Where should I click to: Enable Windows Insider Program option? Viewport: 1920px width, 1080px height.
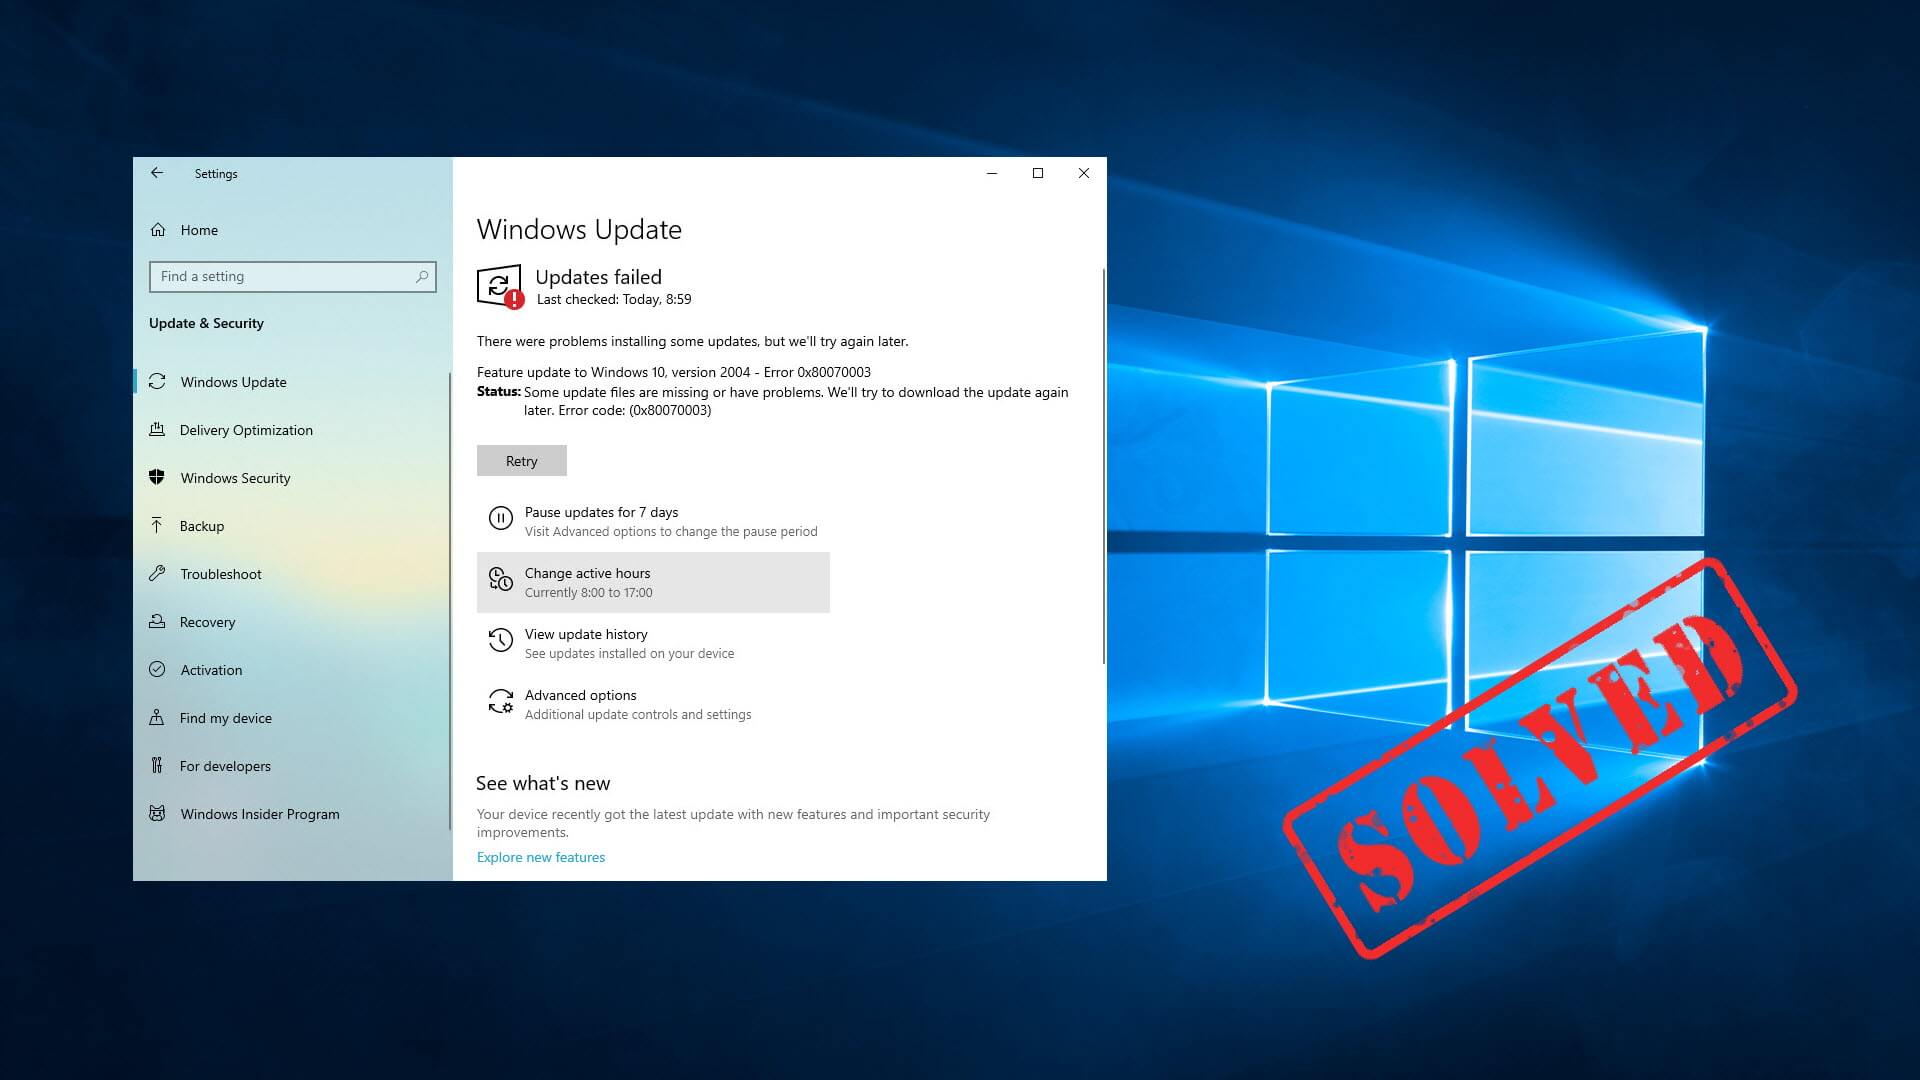[x=260, y=814]
